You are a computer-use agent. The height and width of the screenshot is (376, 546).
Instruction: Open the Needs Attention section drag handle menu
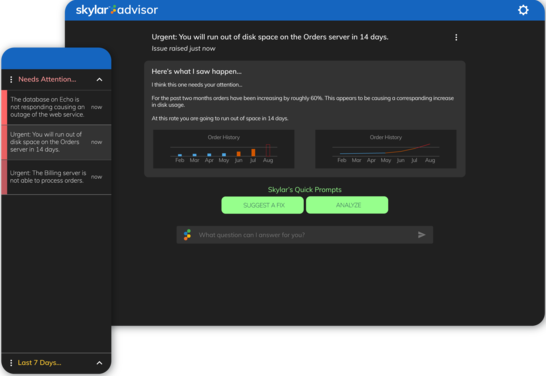[11, 79]
